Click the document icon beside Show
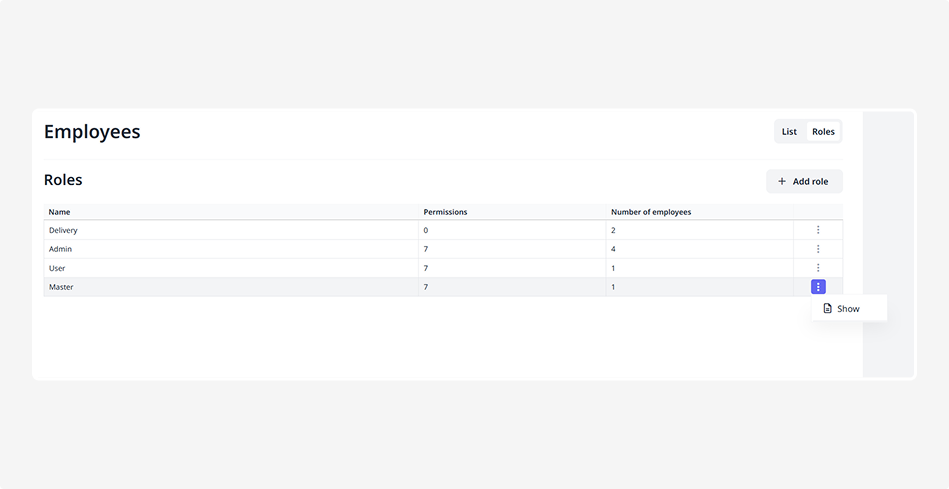Viewport: 949px width, 489px height. [827, 309]
